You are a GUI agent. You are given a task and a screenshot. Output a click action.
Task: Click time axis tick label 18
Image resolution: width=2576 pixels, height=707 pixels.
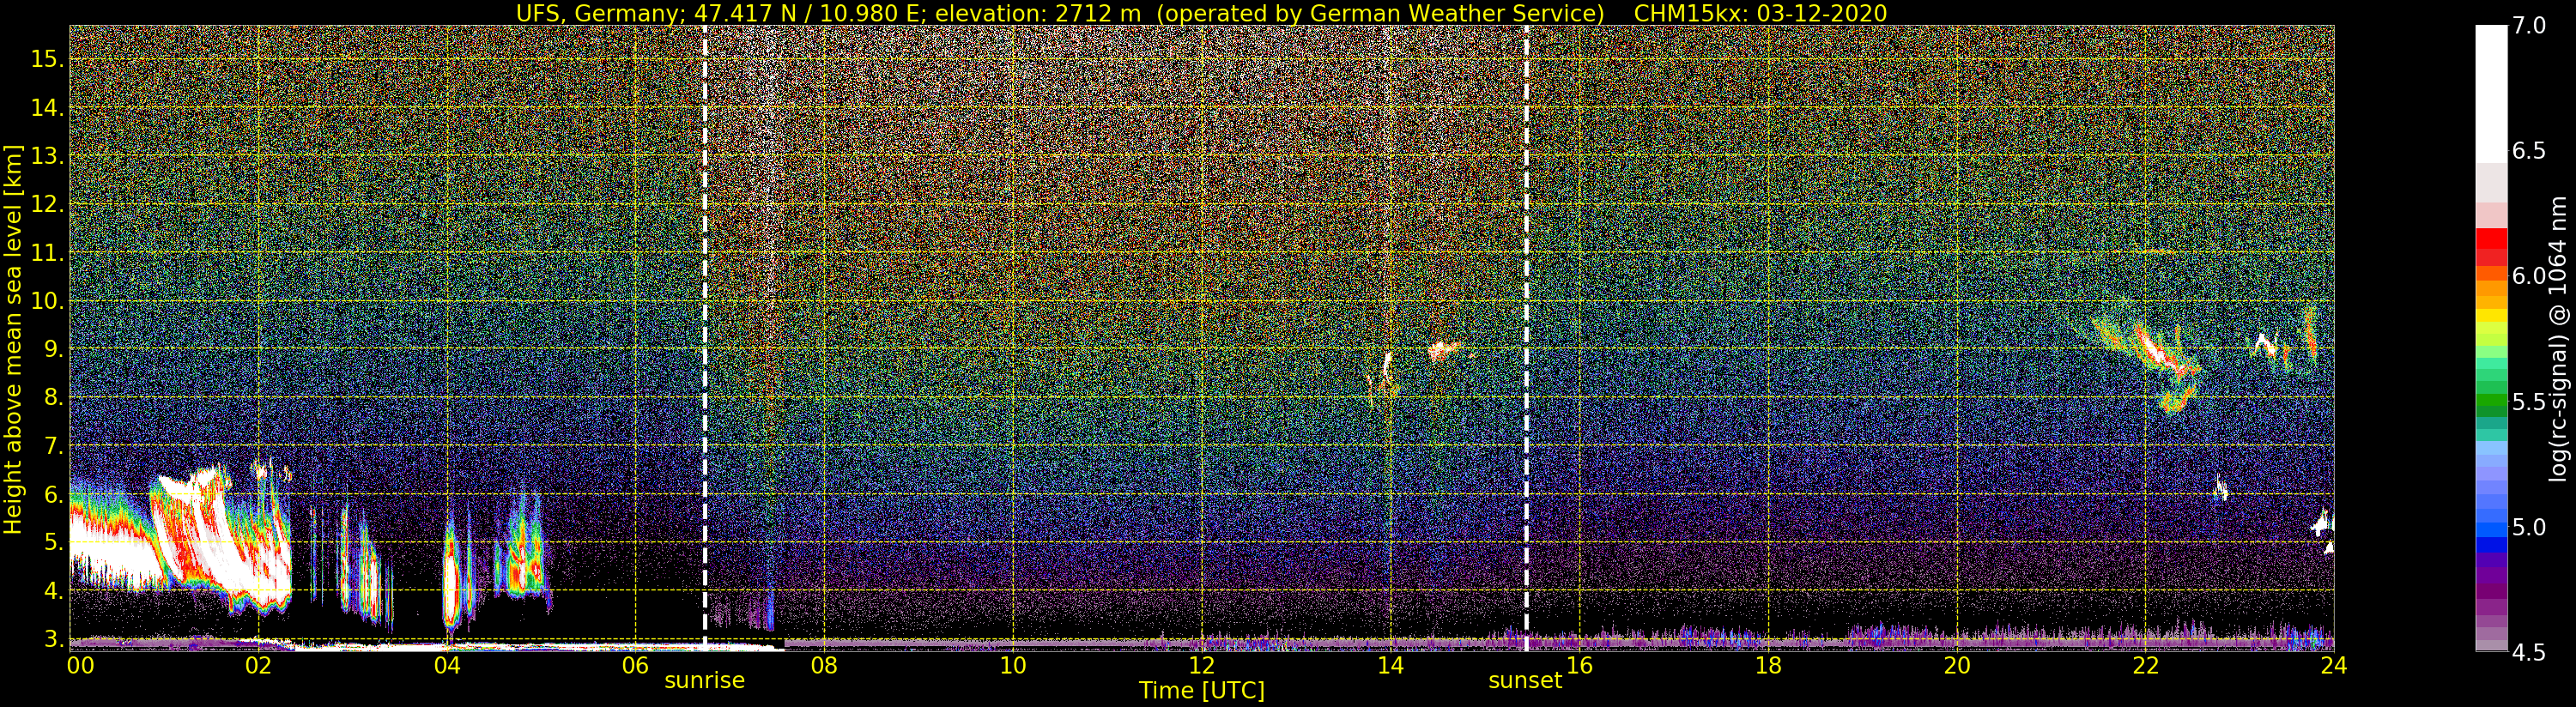[1768, 665]
